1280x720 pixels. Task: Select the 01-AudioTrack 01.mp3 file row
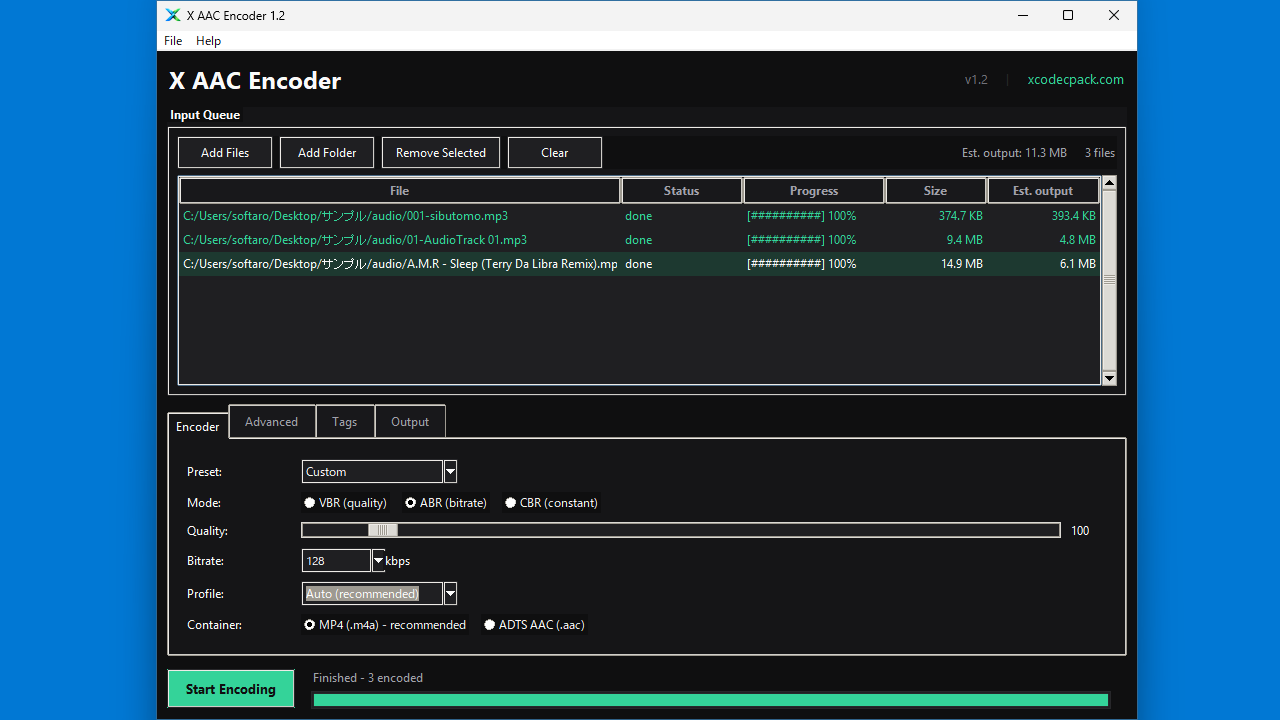coord(640,240)
